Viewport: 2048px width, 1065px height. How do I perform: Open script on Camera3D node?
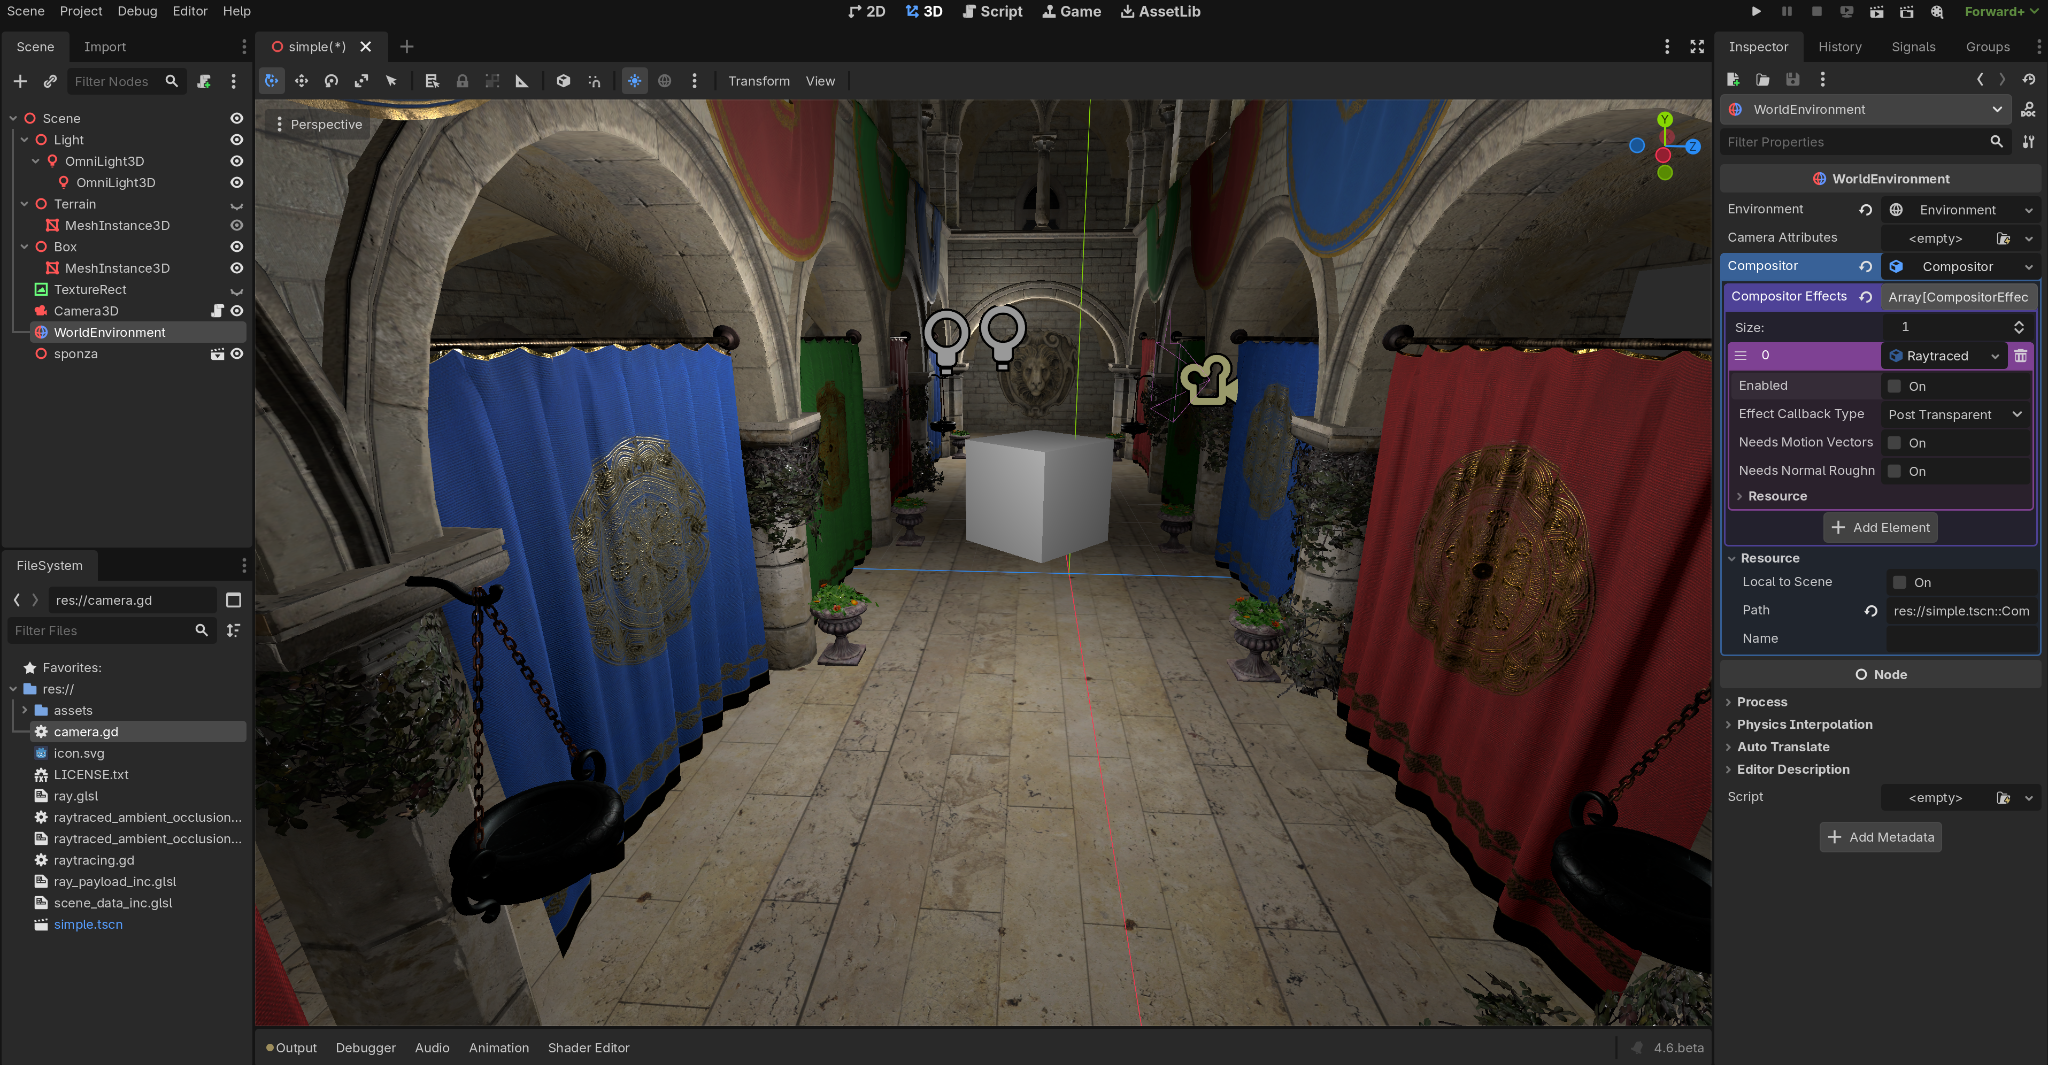pos(217,311)
